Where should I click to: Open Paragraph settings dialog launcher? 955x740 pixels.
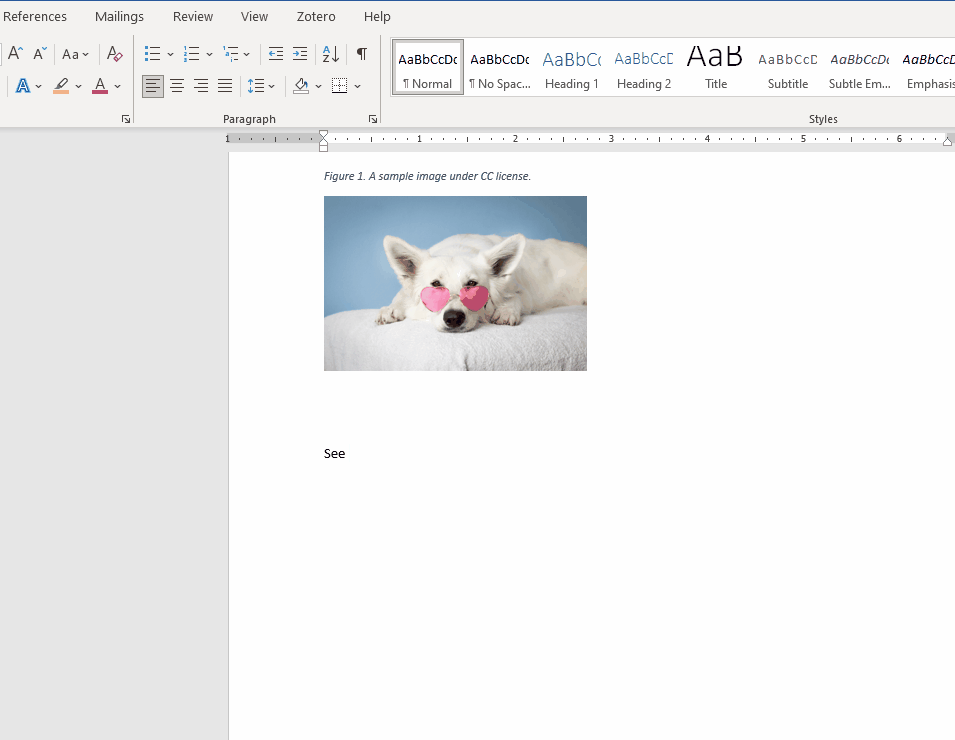click(x=373, y=119)
